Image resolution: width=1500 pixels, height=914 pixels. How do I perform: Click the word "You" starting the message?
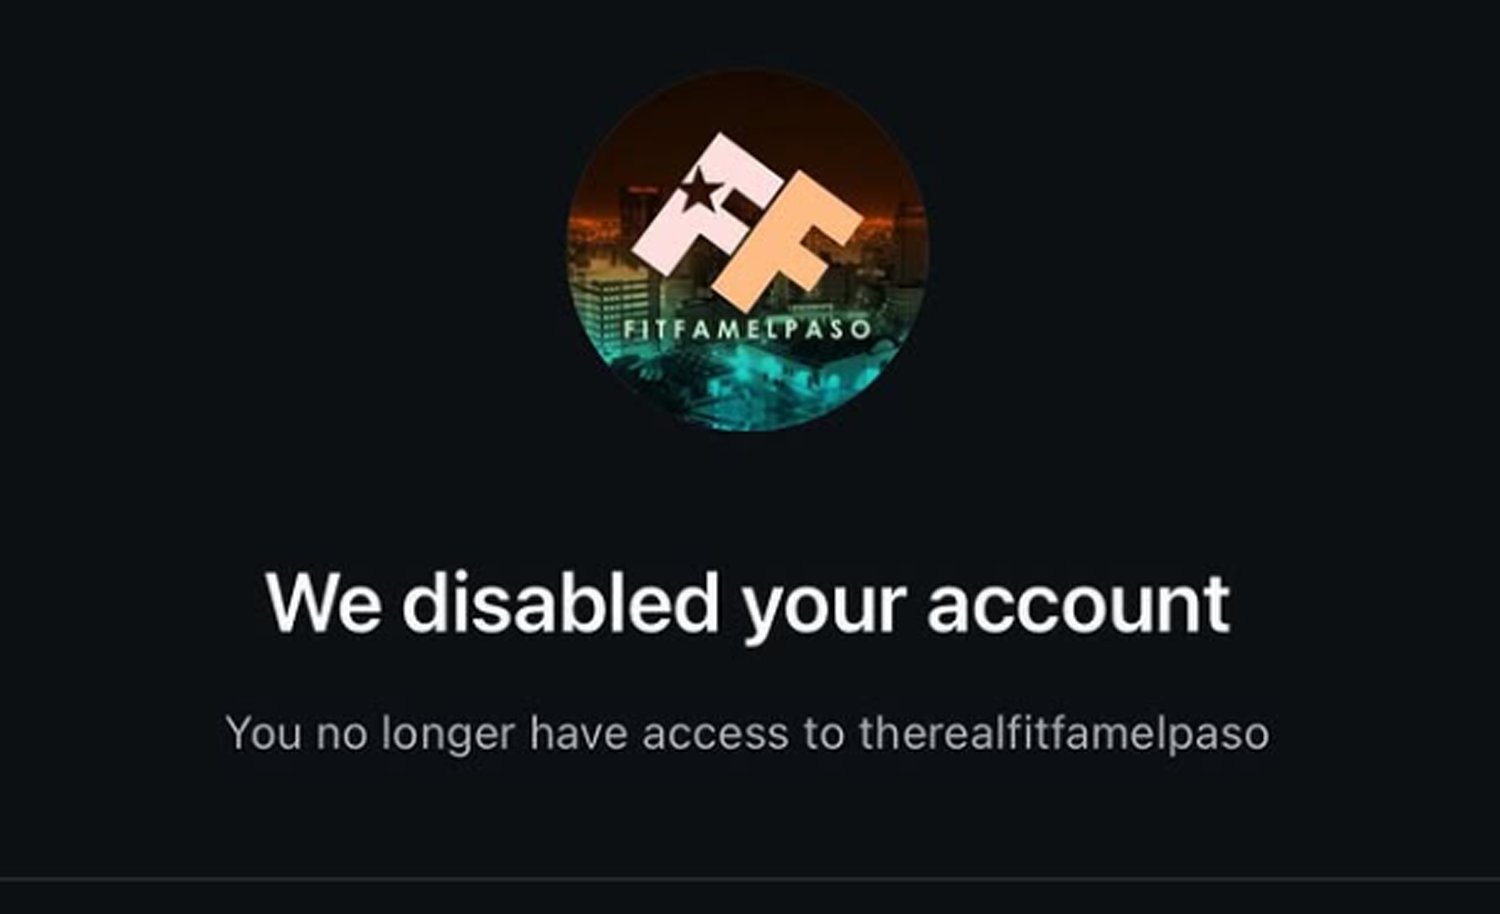pos(264,733)
